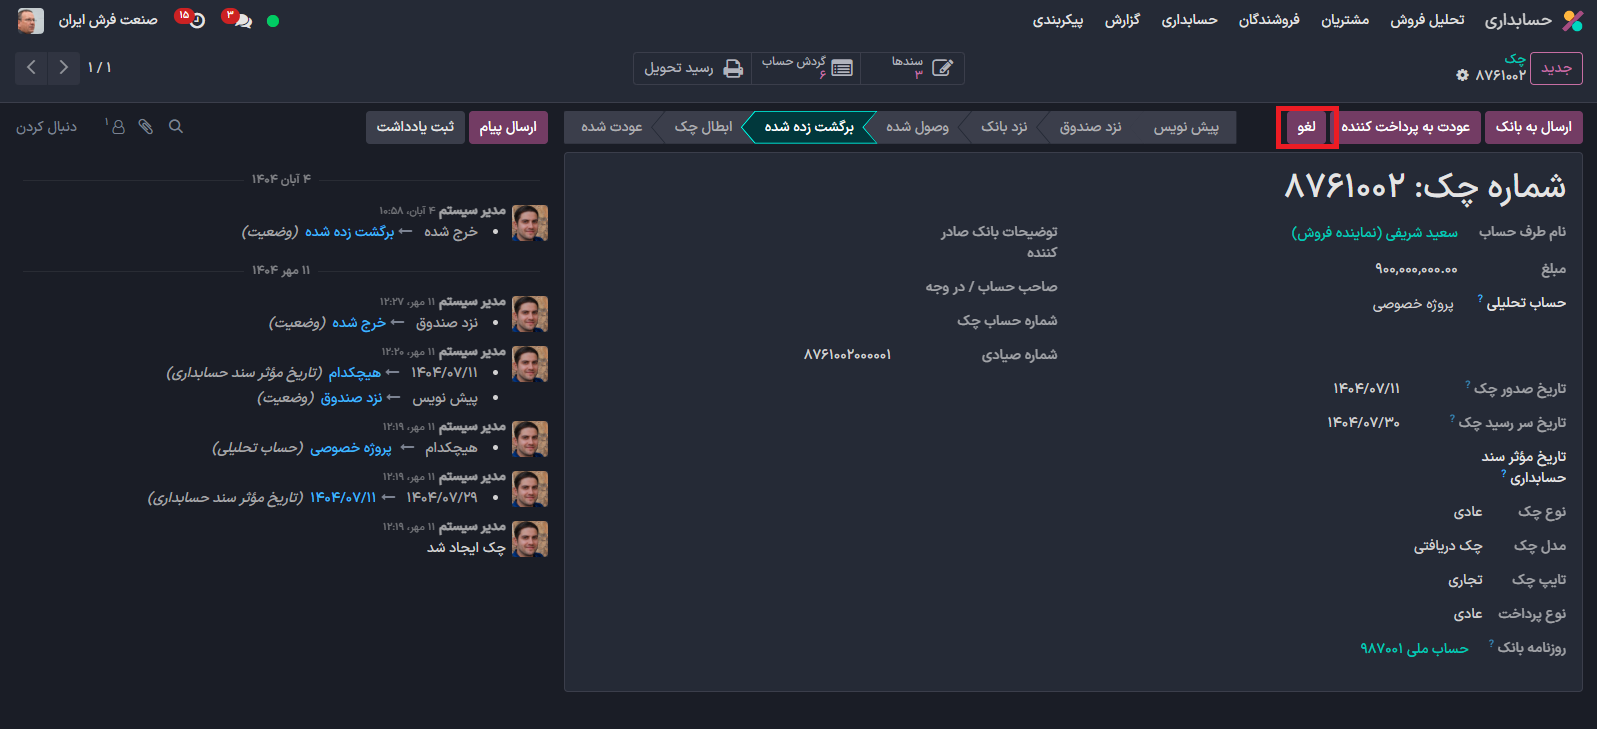
Task: Open the Odoo apps home menu logo
Action: coord(1573,20)
